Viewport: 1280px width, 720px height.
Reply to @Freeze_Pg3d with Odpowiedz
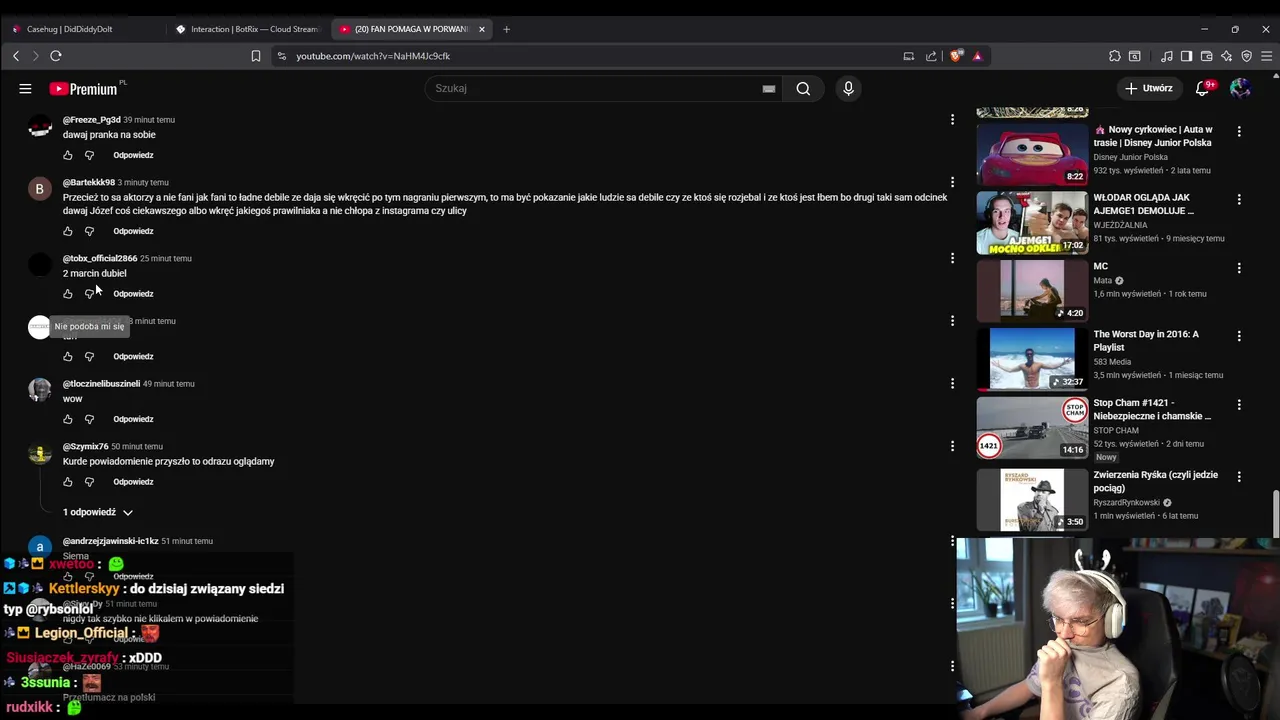click(133, 156)
